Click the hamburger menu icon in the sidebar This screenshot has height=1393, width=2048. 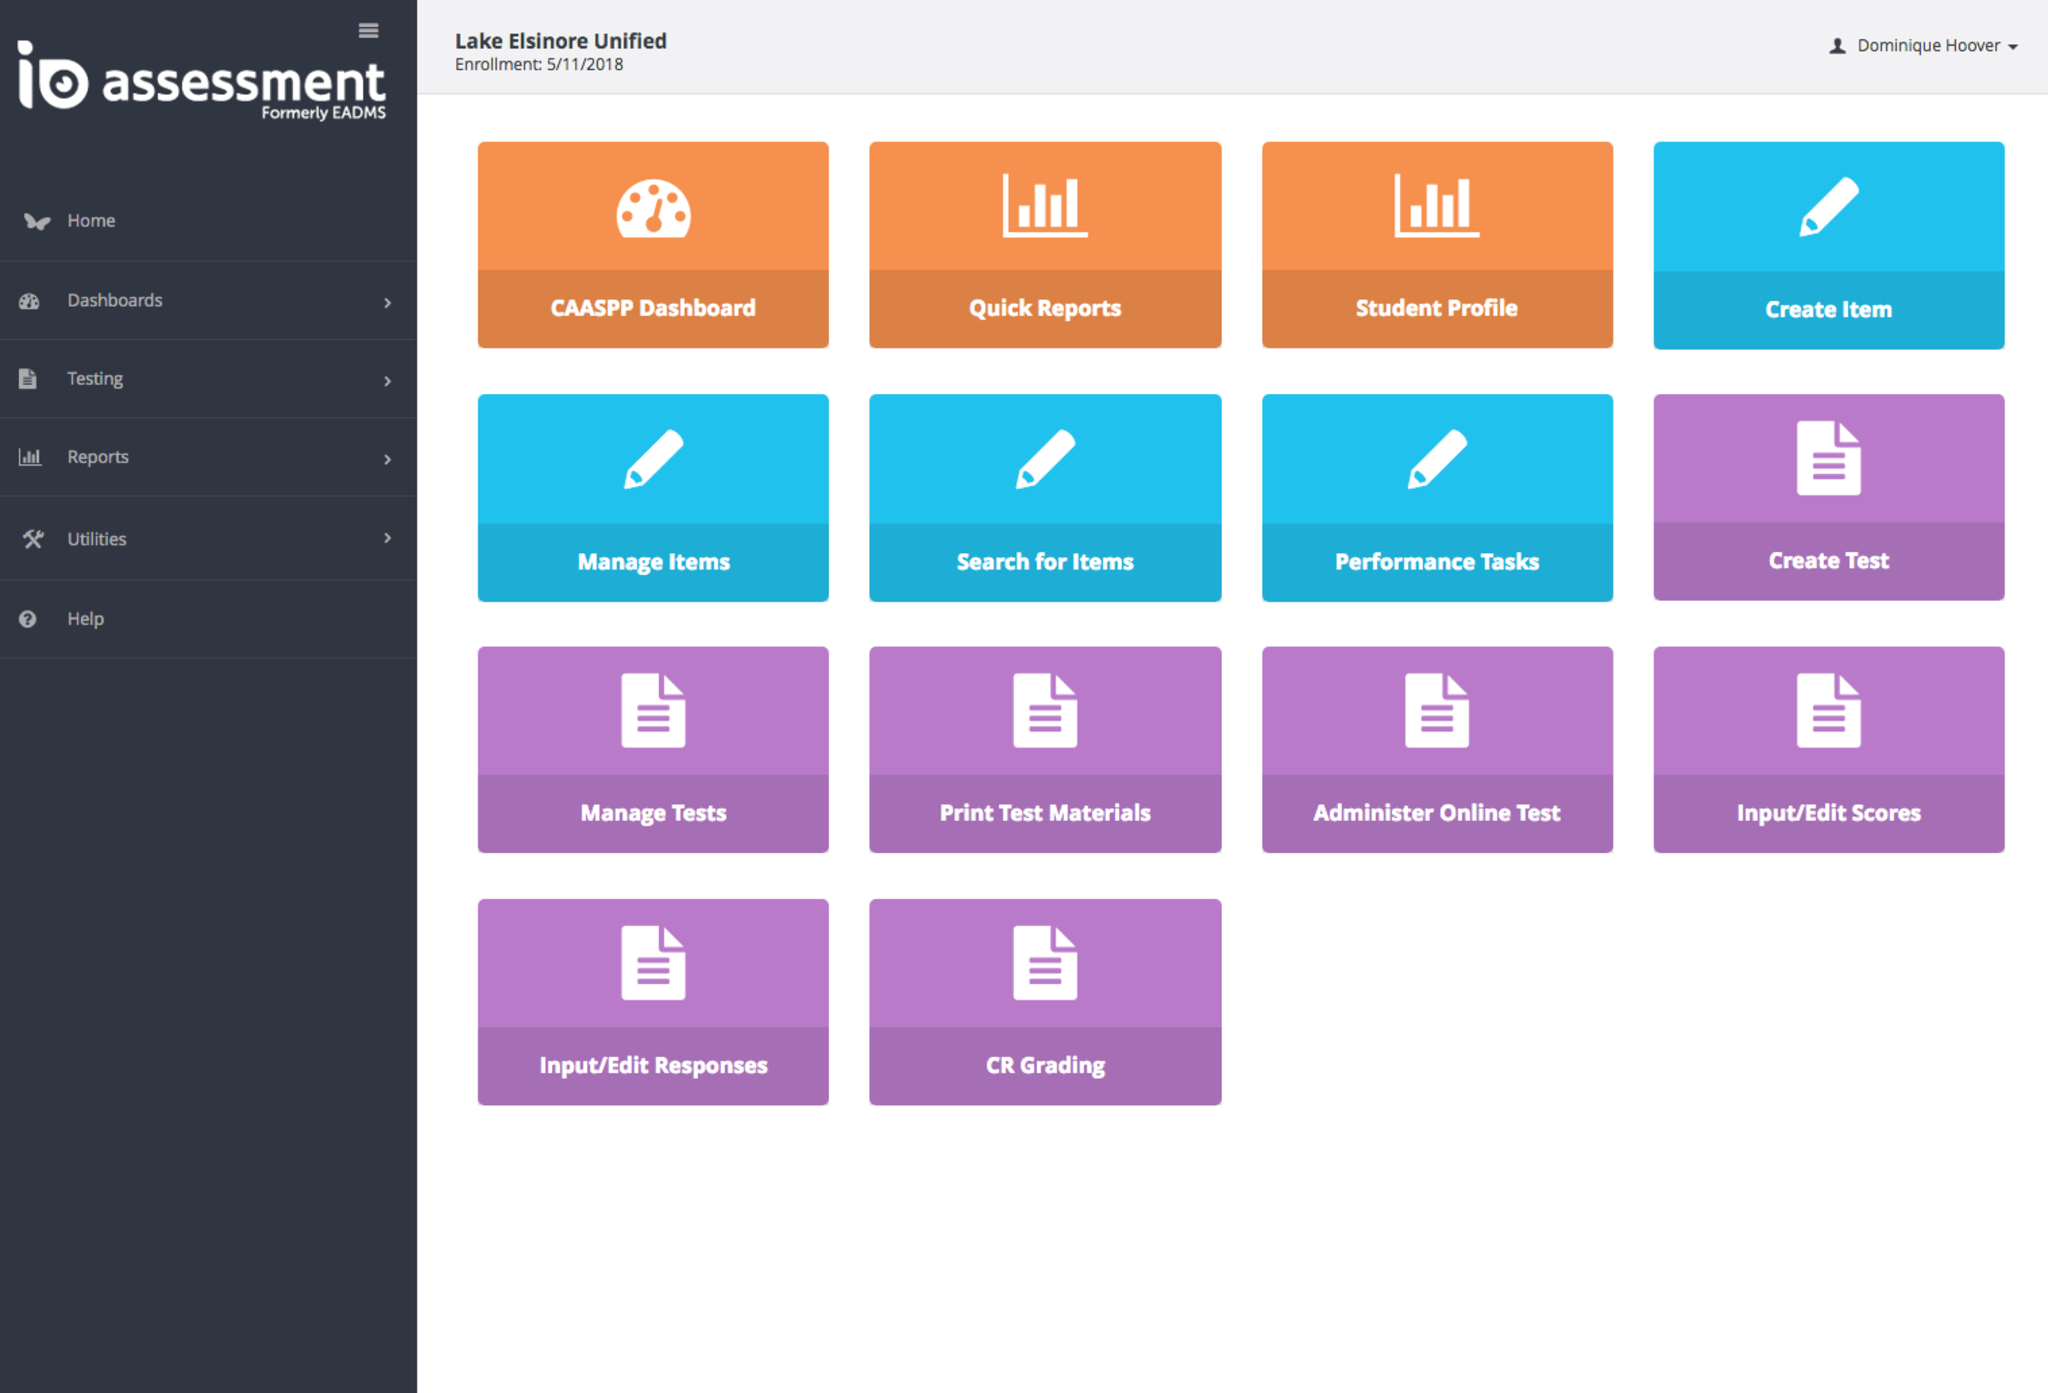pos(368,31)
